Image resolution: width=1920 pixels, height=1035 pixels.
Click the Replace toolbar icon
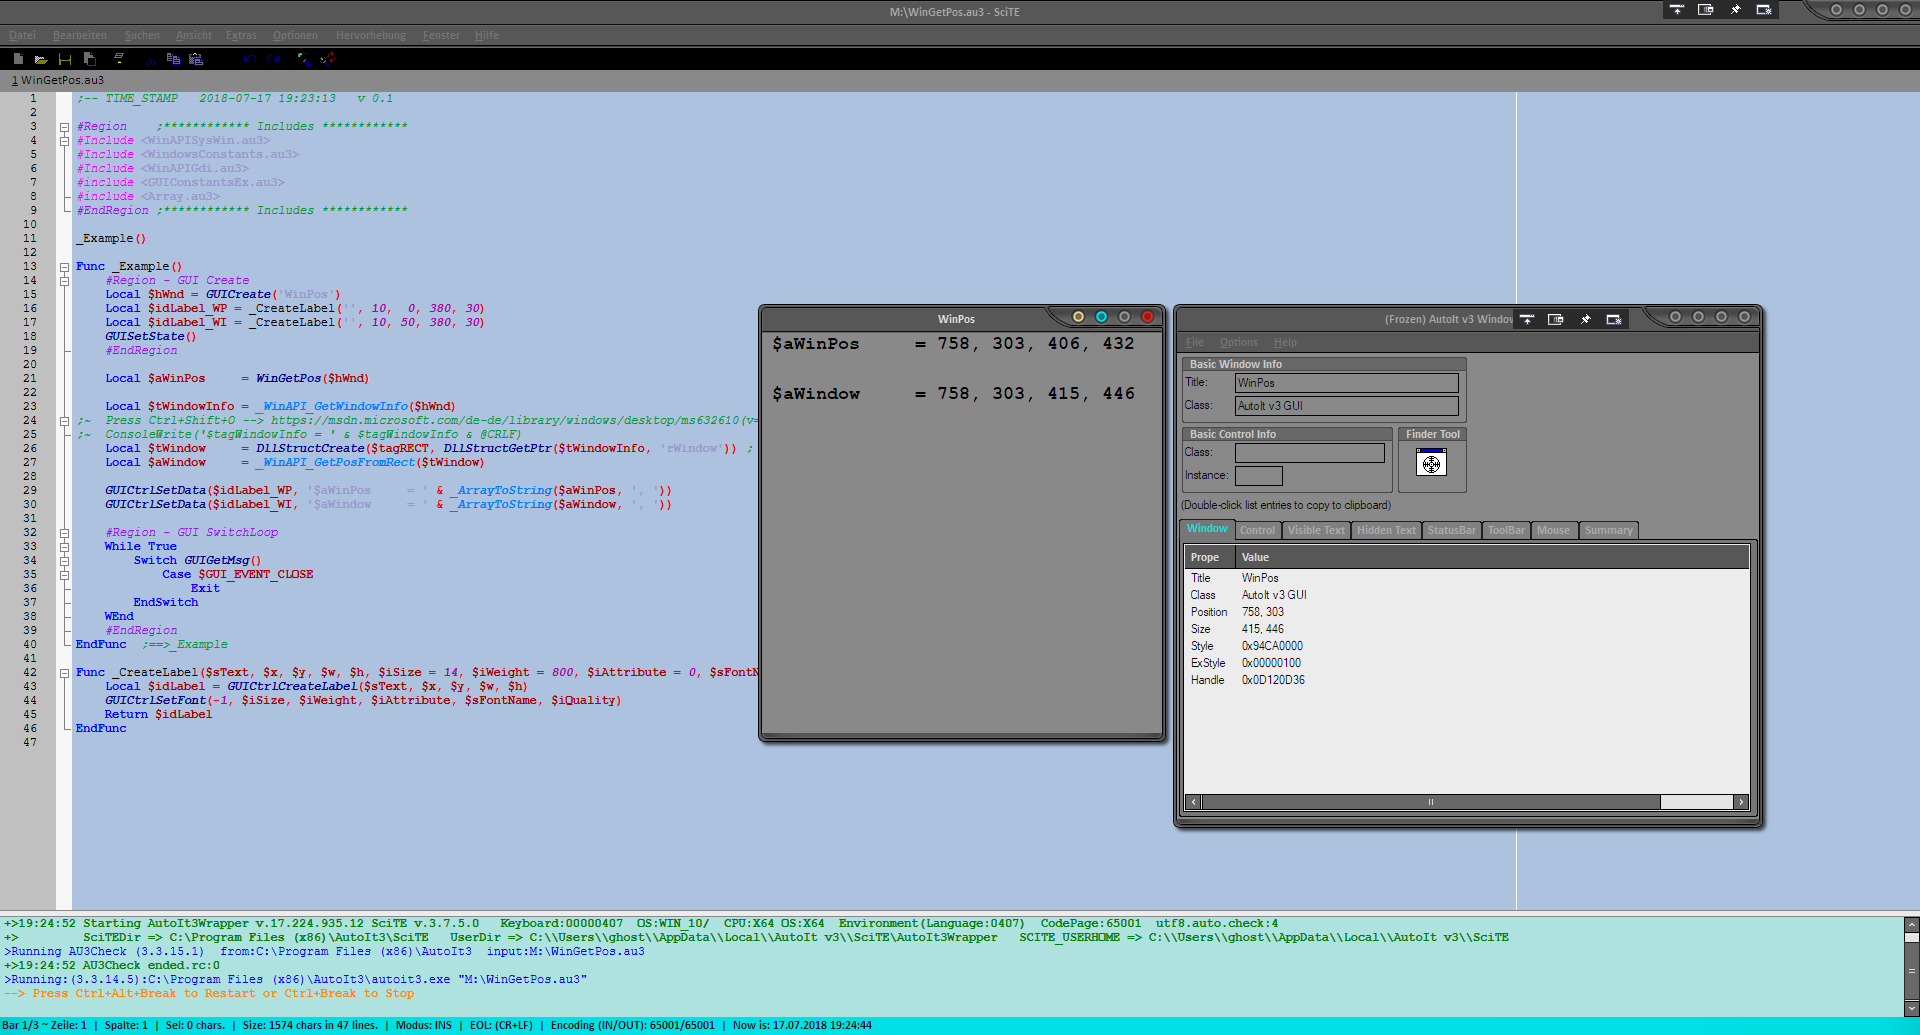(328, 59)
